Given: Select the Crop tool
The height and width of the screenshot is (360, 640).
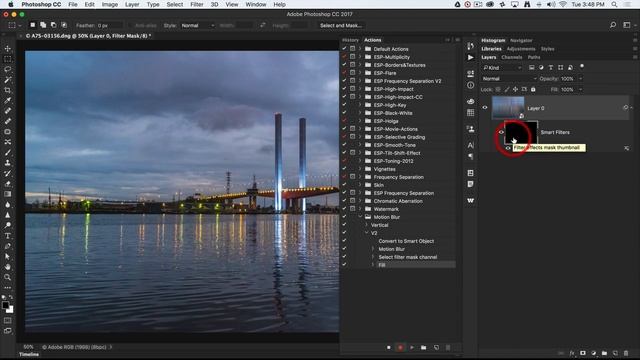Looking at the screenshot, I should point(7,90).
